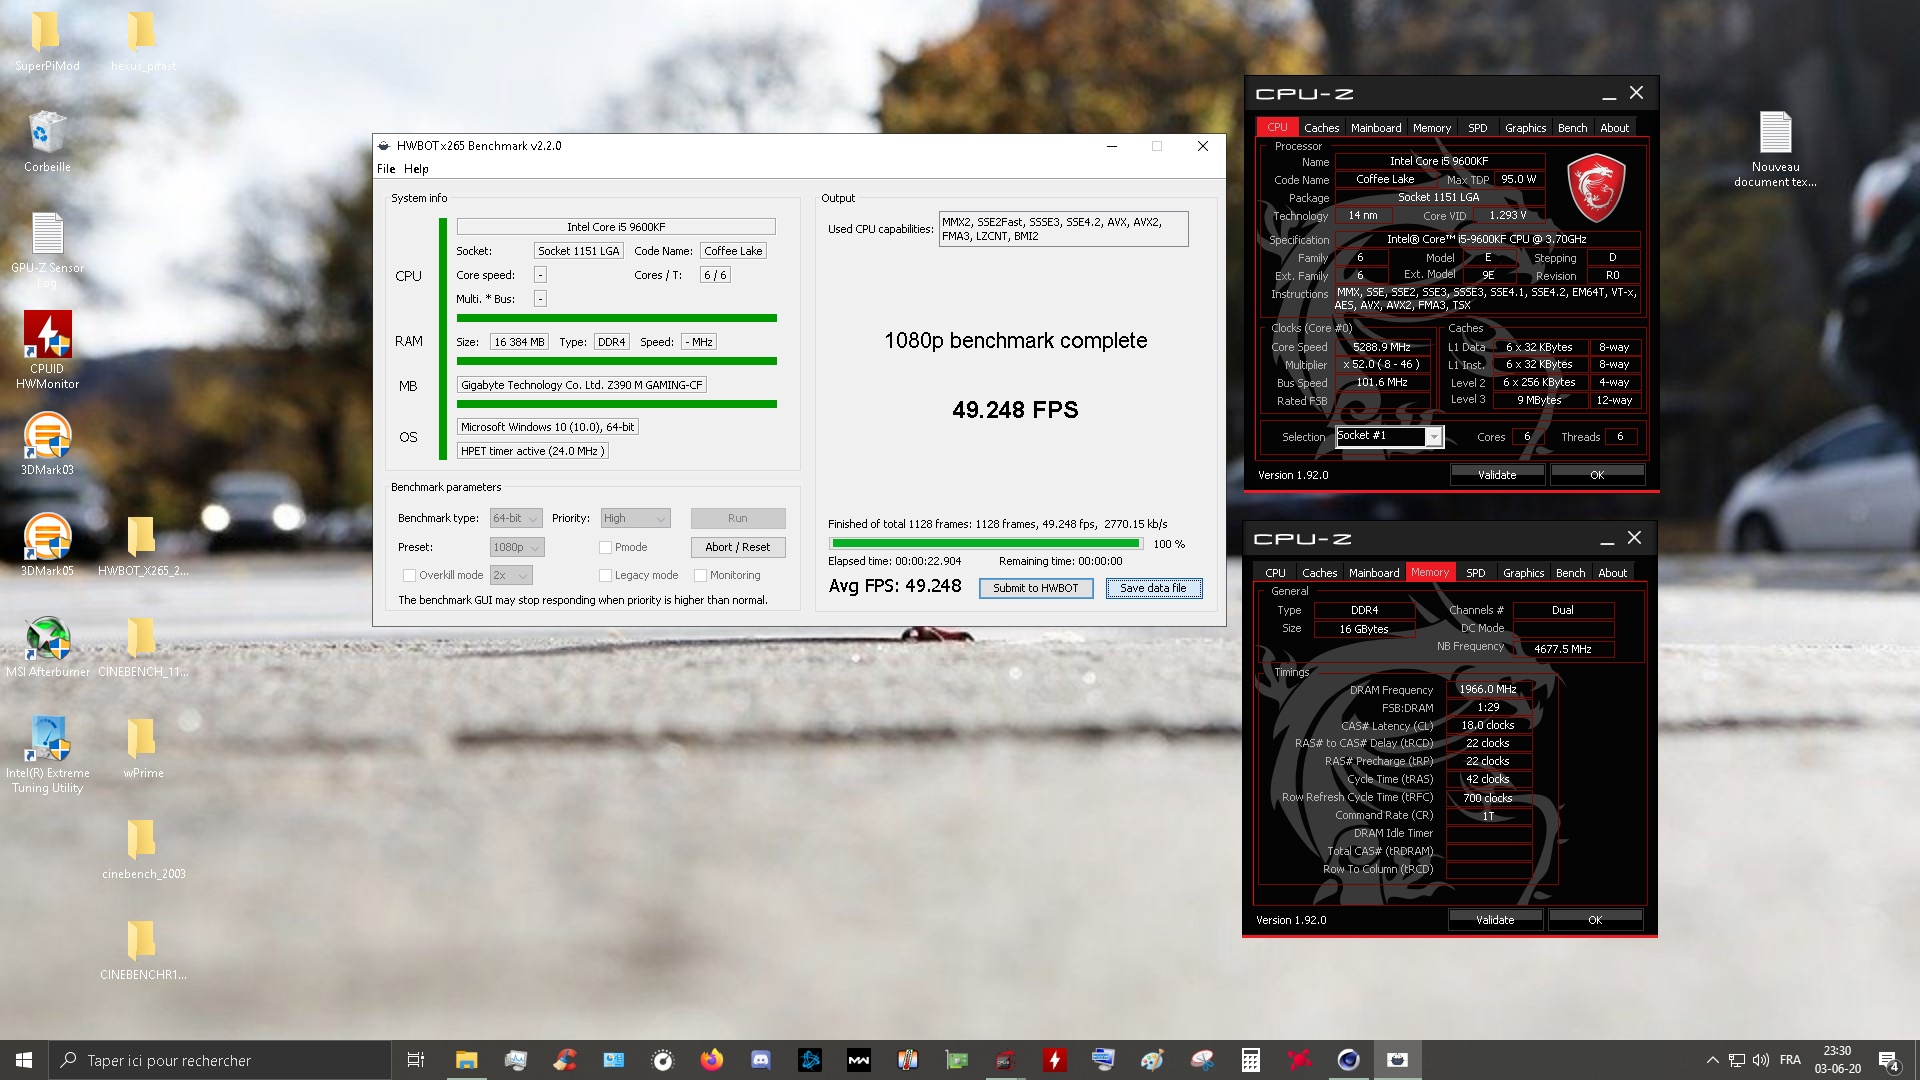
Task: Launch CPUID HWMonitor shortcut
Action: point(47,349)
